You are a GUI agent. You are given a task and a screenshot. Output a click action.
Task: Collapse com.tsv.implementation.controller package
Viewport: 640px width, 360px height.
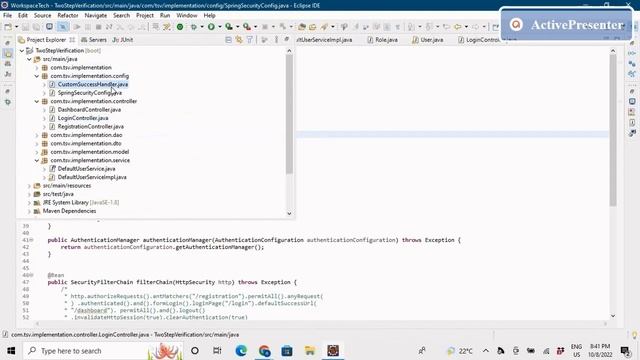coord(37,101)
